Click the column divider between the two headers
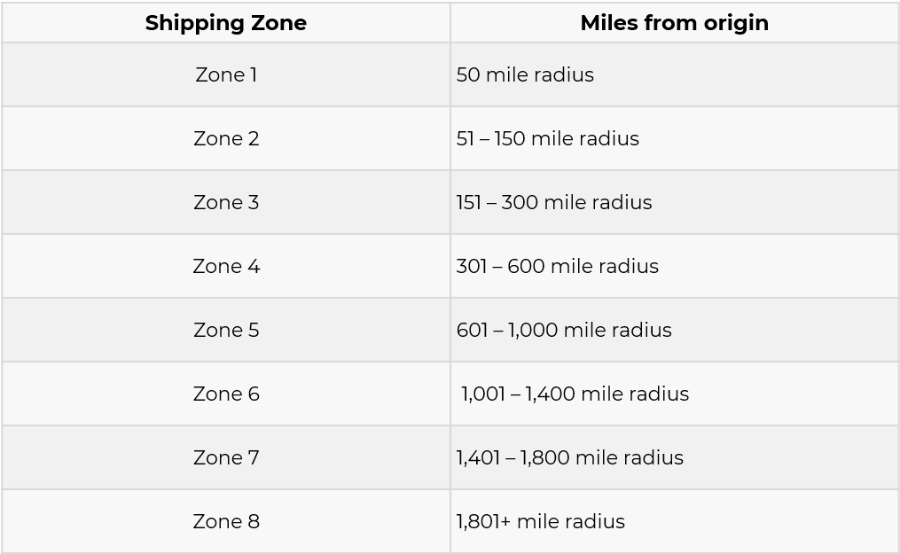This screenshot has width=900, height=554. tap(450, 23)
